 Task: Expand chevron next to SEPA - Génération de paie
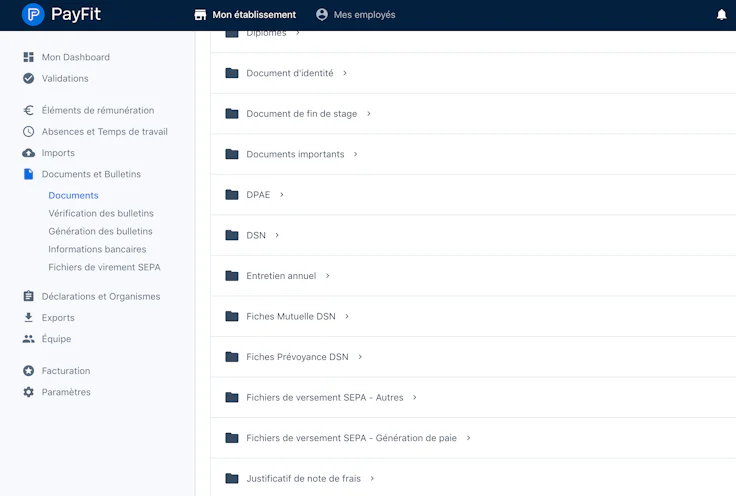468,438
